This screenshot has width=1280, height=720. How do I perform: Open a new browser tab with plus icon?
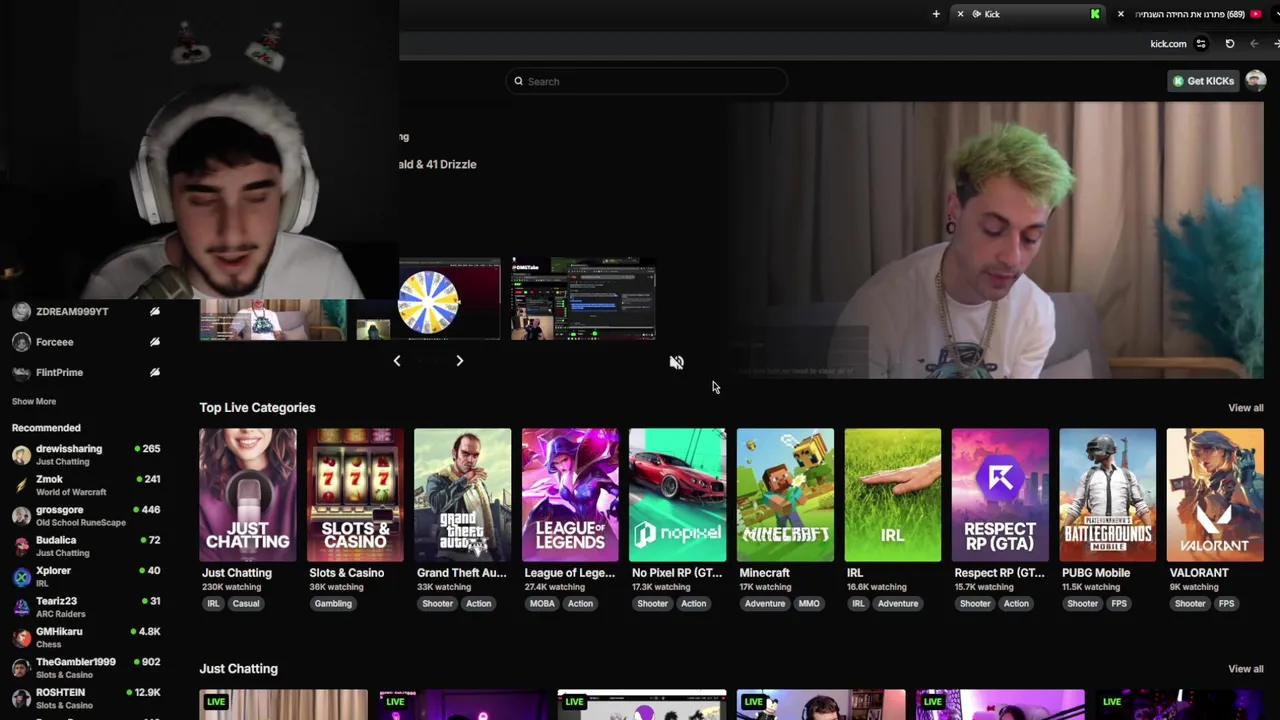(936, 14)
